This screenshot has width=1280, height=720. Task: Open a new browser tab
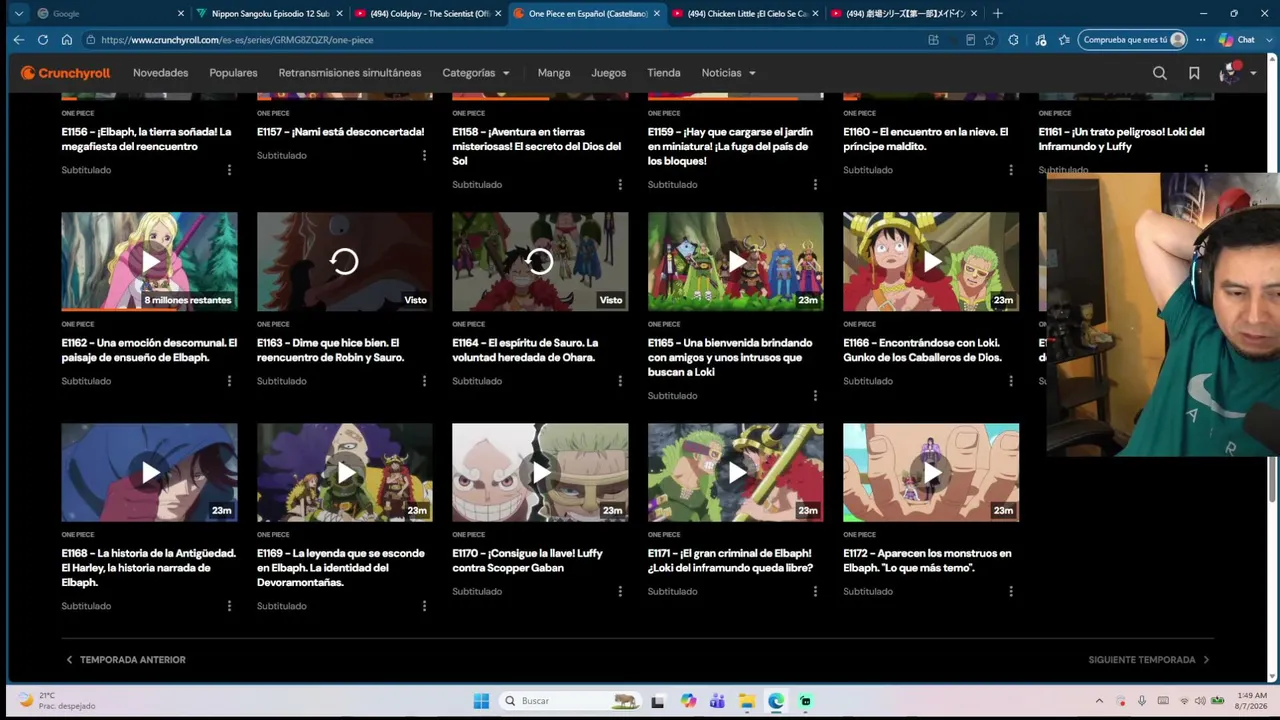tap(997, 13)
